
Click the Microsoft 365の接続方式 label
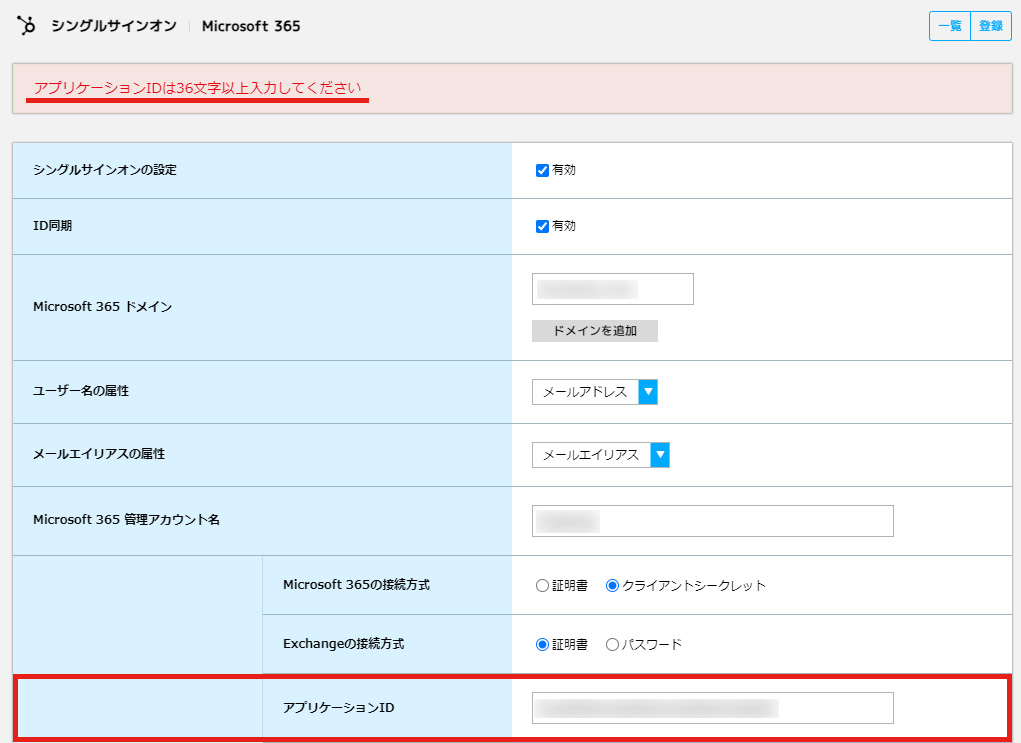tap(356, 585)
